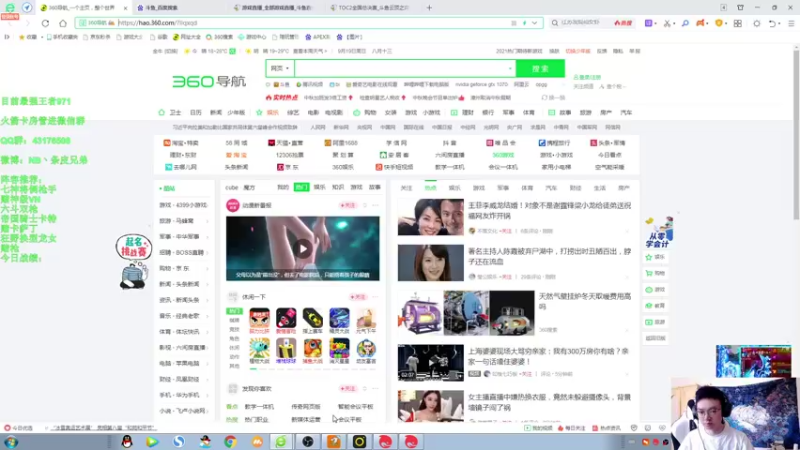Select the first 360 navigation browser tab
Viewport: 800px width, 450px height.
tap(84, 8)
